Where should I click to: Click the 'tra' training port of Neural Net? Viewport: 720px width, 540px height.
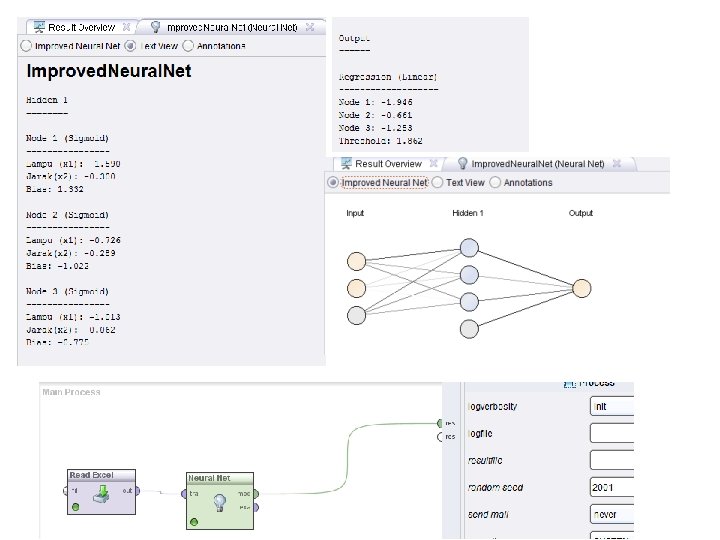coord(185,494)
